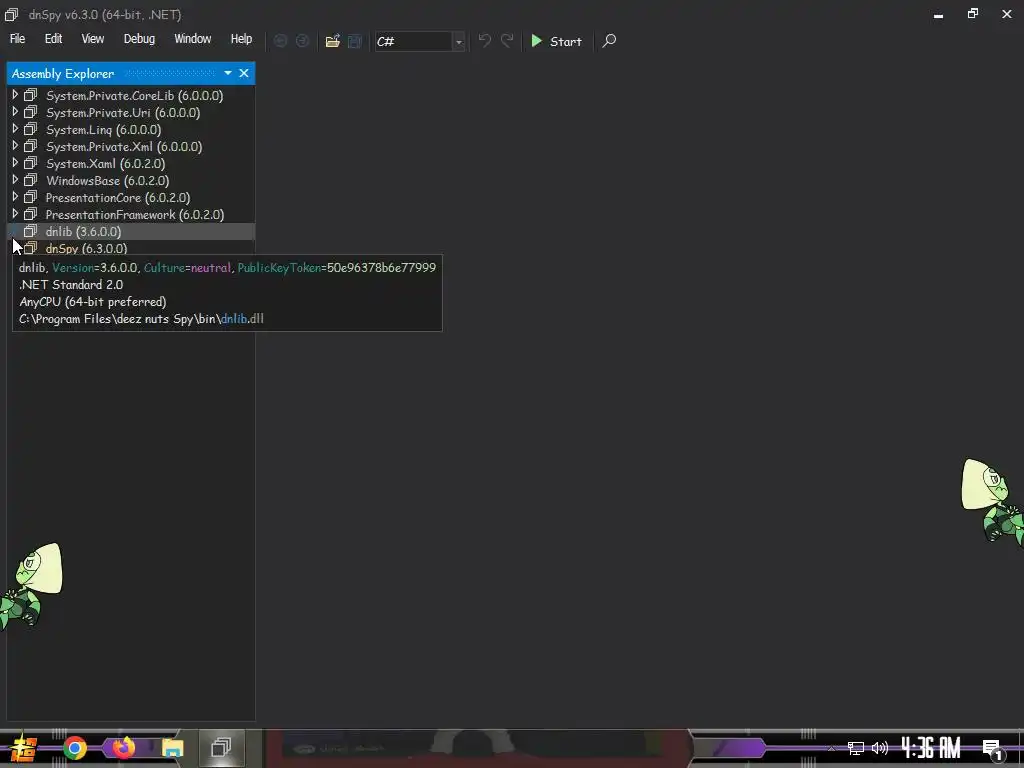1024x768 pixels.
Task: Click the navigate backward arrow icon
Action: click(281, 41)
